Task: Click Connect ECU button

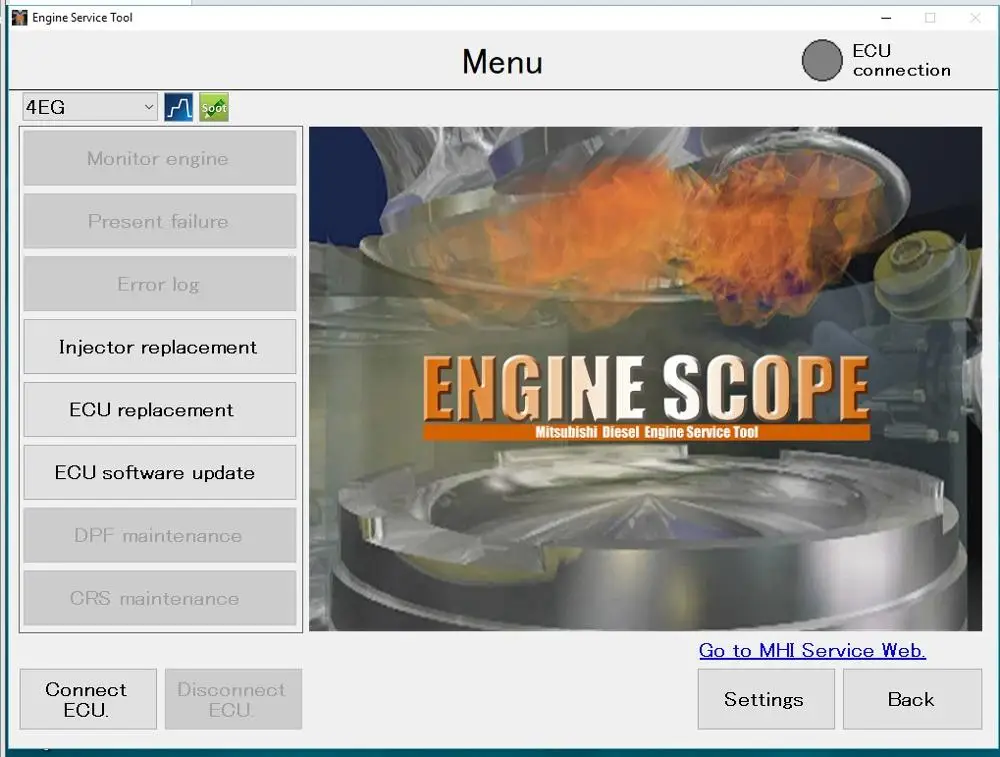Action: click(88, 699)
